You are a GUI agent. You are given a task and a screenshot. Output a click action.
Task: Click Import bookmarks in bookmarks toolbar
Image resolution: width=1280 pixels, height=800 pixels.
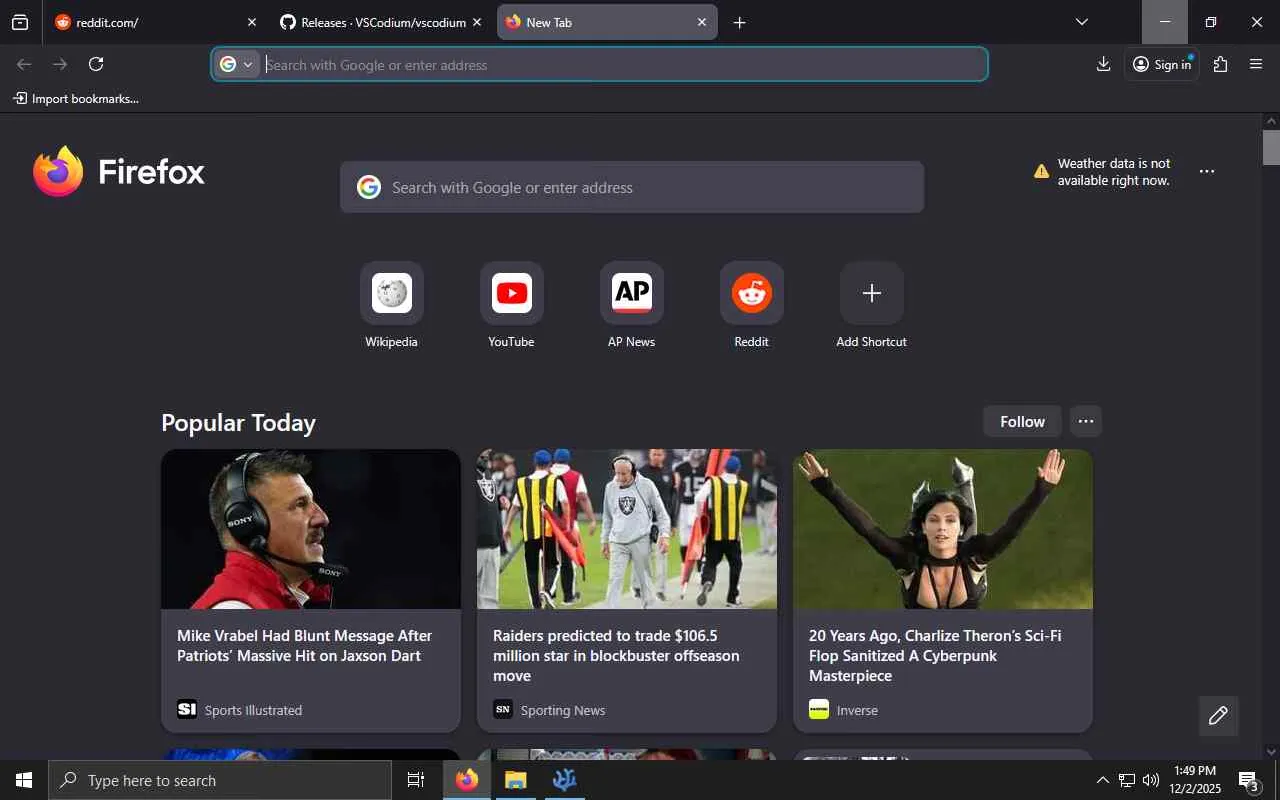point(76,99)
